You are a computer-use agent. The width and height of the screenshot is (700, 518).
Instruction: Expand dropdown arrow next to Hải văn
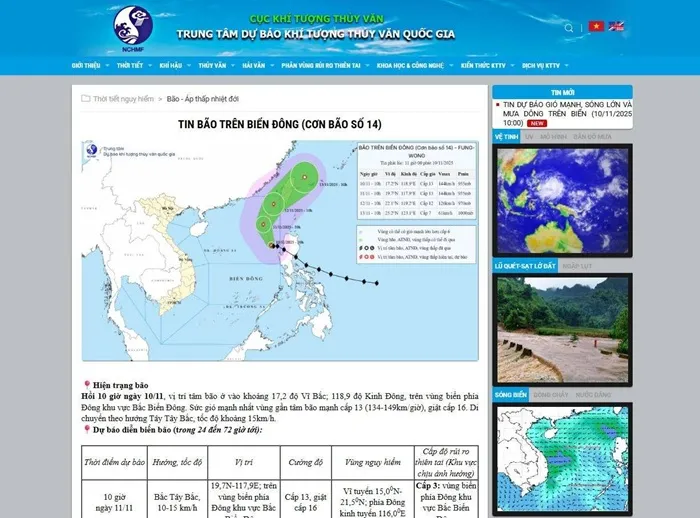click(x=272, y=66)
